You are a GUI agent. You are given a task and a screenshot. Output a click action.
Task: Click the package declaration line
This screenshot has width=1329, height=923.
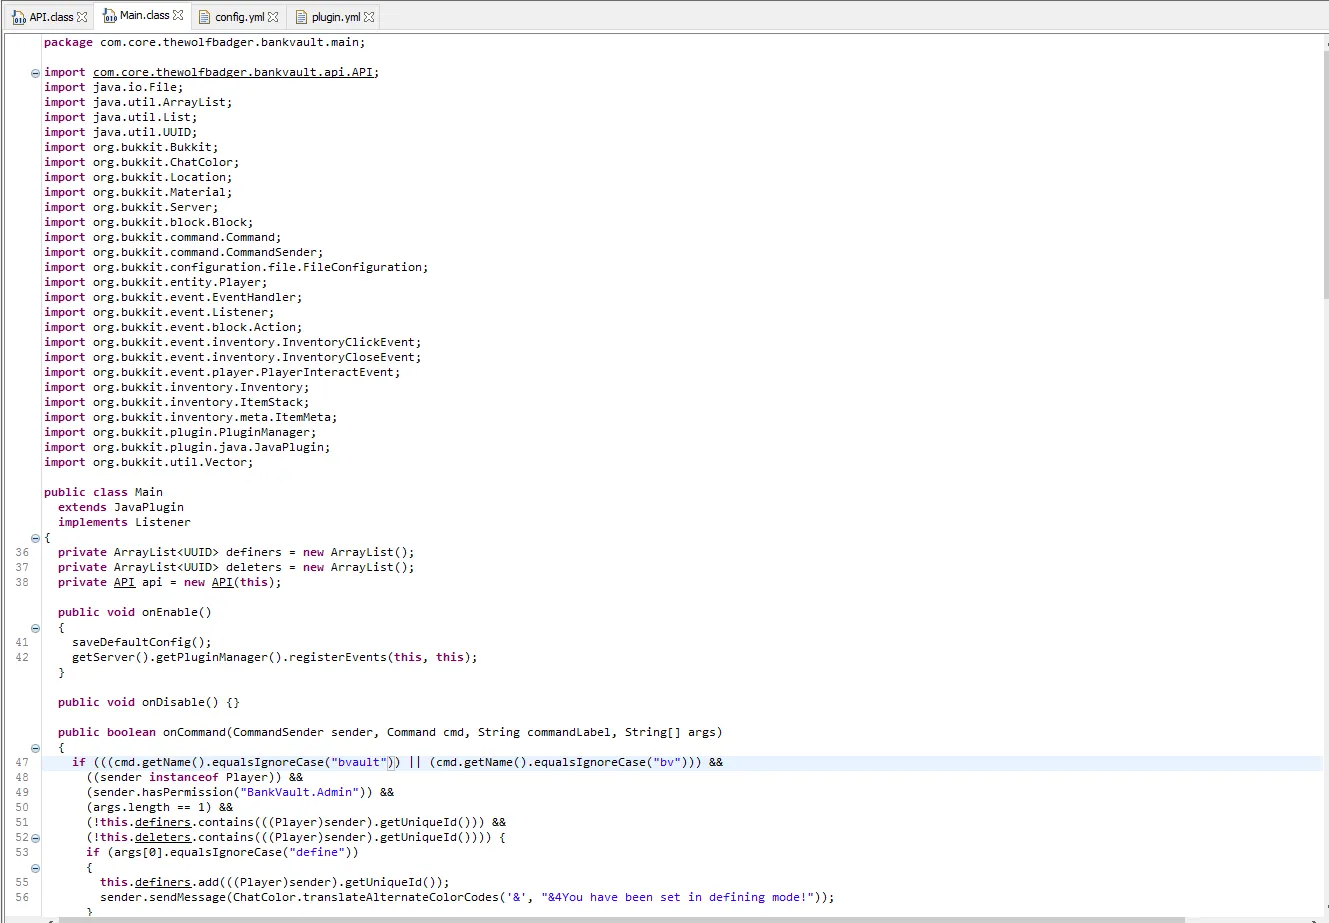[x=205, y=42]
